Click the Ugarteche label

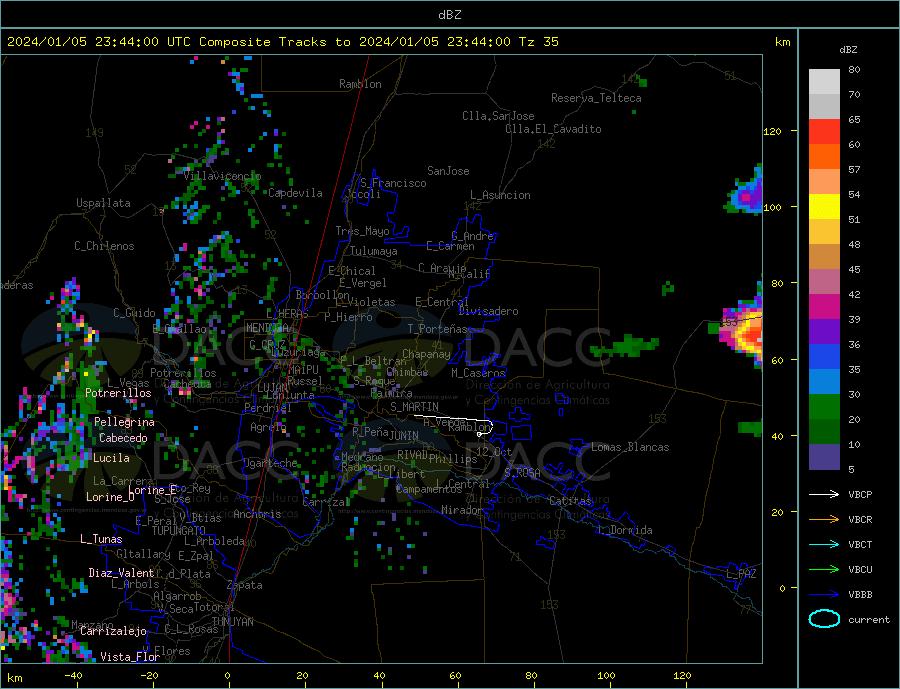[x=271, y=463]
